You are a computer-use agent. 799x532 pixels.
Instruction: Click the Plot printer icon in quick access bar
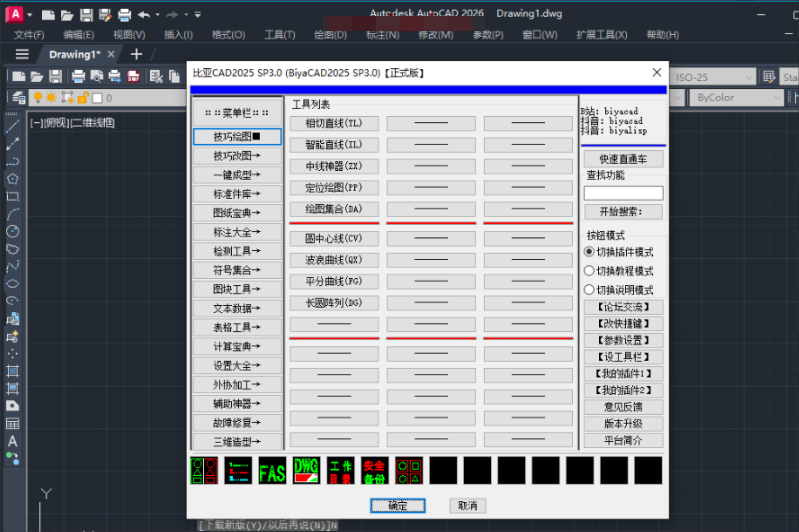click(x=124, y=15)
